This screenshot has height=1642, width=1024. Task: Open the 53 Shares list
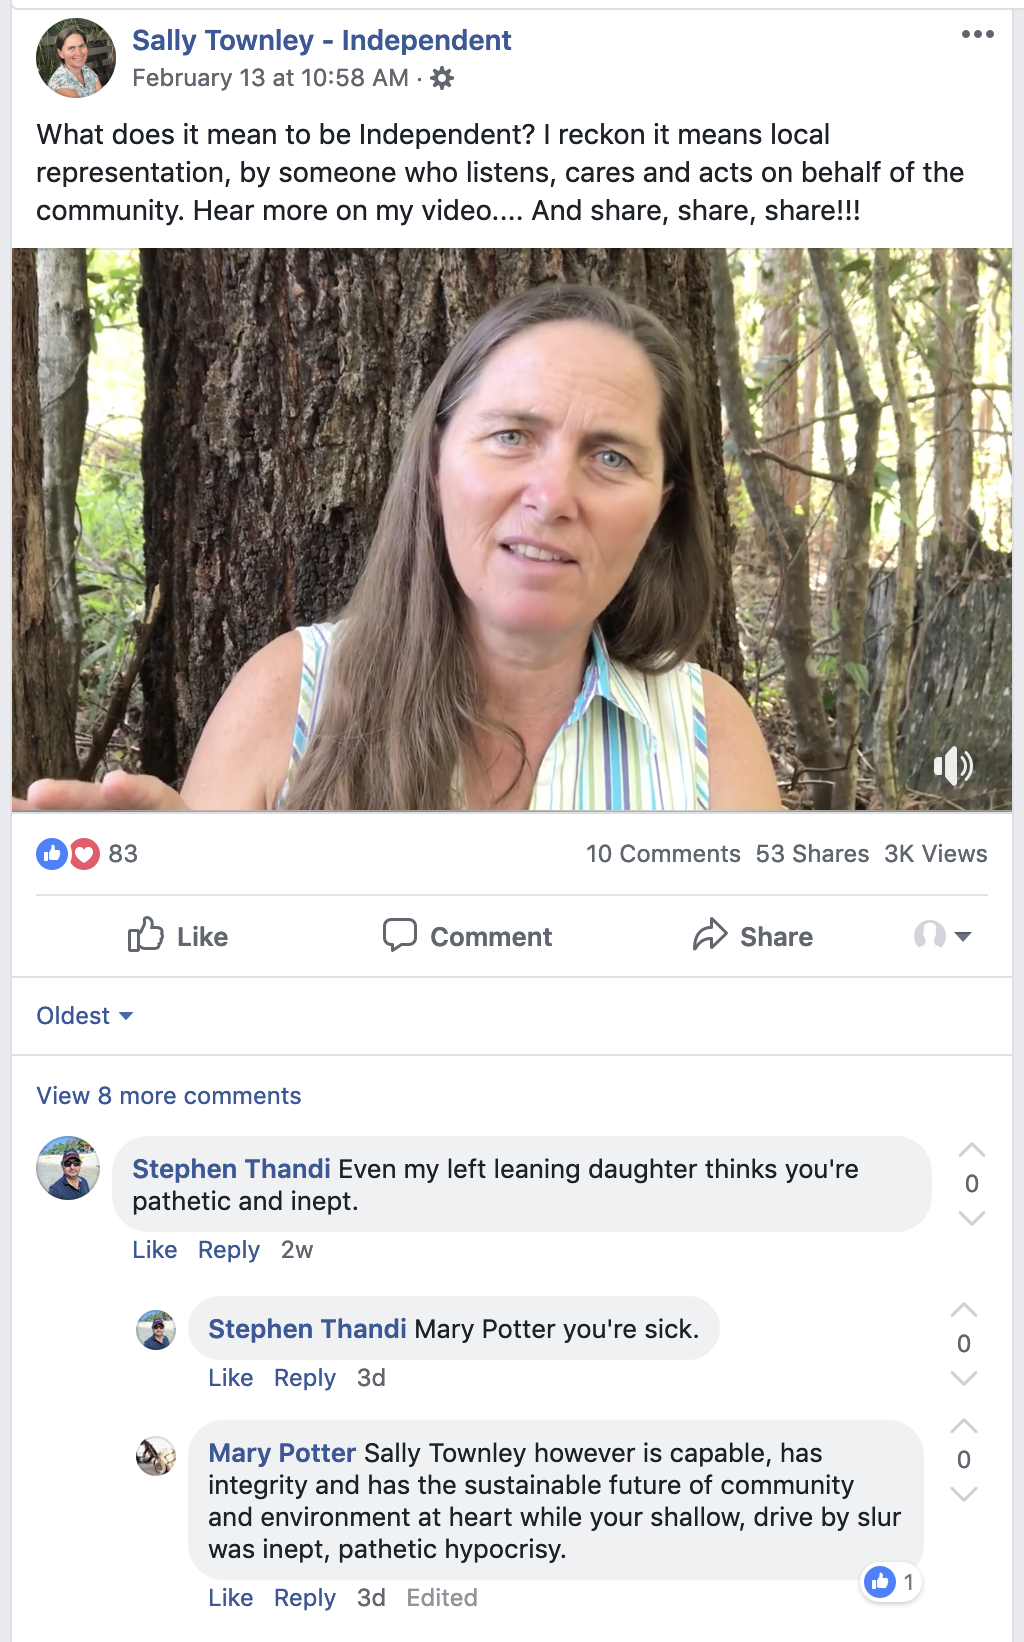(812, 854)
